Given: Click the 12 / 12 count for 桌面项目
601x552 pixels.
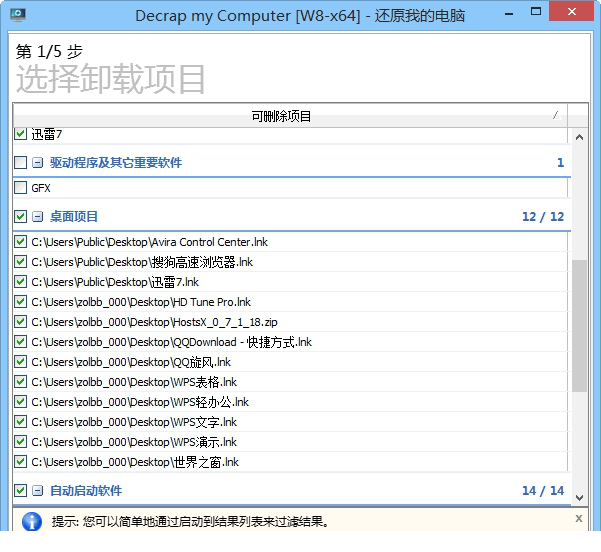Looking at the screenshot, I should pos(543,217).
